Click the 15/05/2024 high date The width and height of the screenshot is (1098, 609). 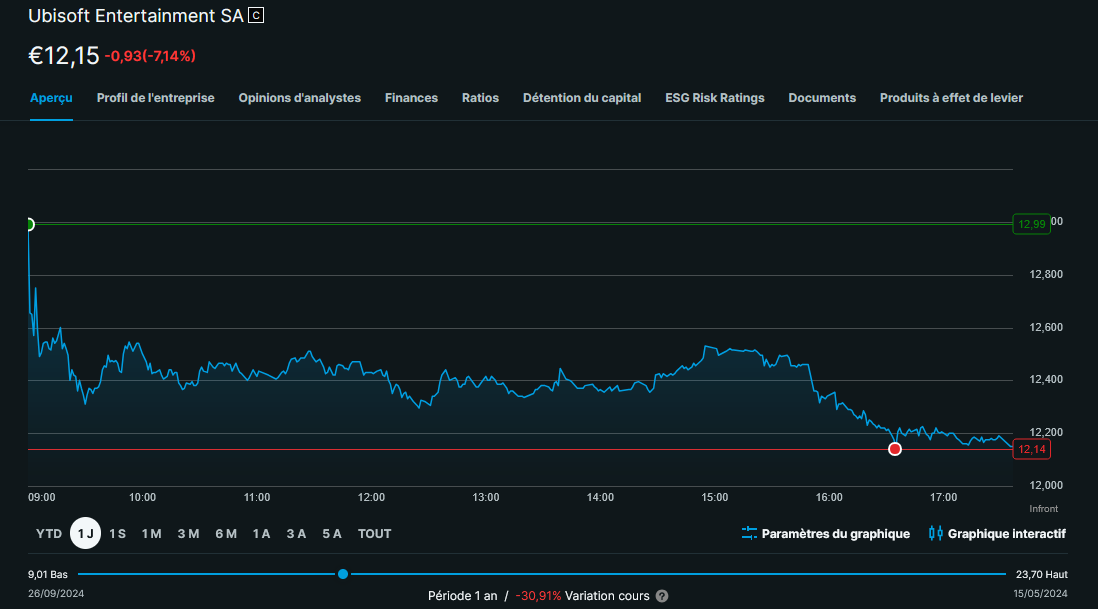coord(1041,594)
